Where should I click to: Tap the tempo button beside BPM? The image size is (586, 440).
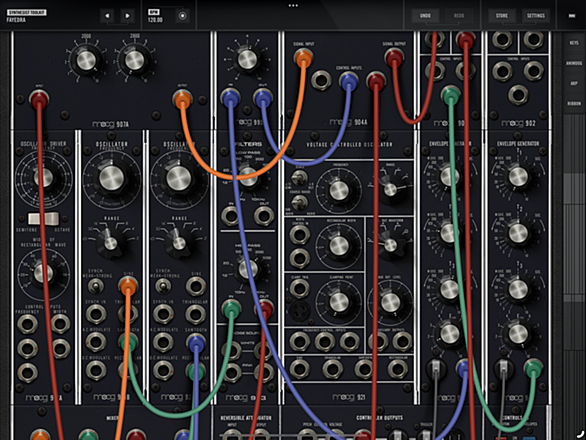(182, 16)
